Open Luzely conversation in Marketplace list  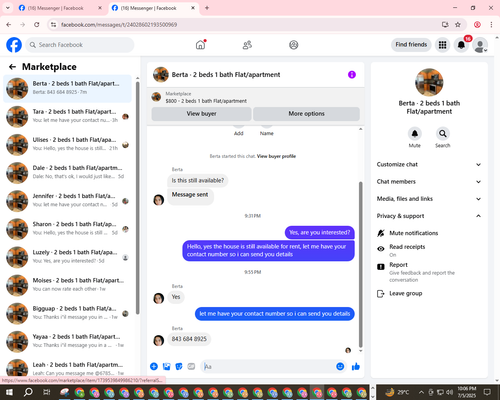[x=67, y=257]
